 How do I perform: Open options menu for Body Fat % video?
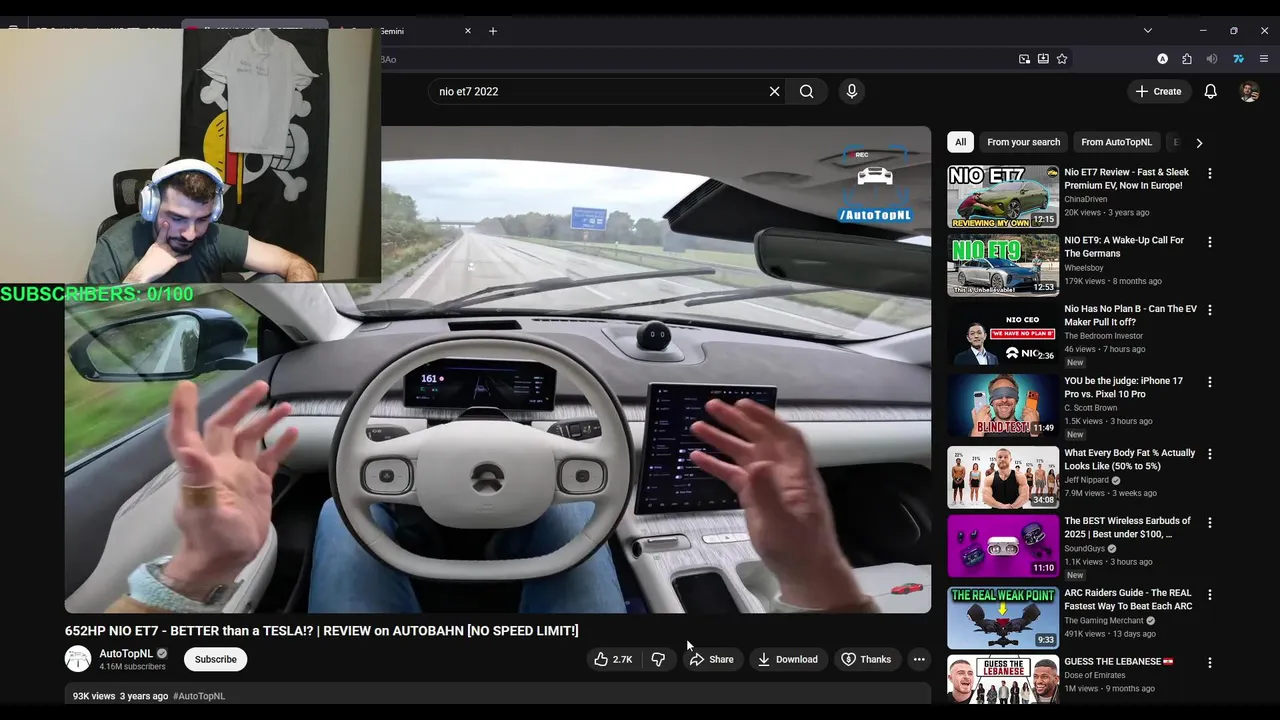pyautogui.click(x=1210, y=454)
